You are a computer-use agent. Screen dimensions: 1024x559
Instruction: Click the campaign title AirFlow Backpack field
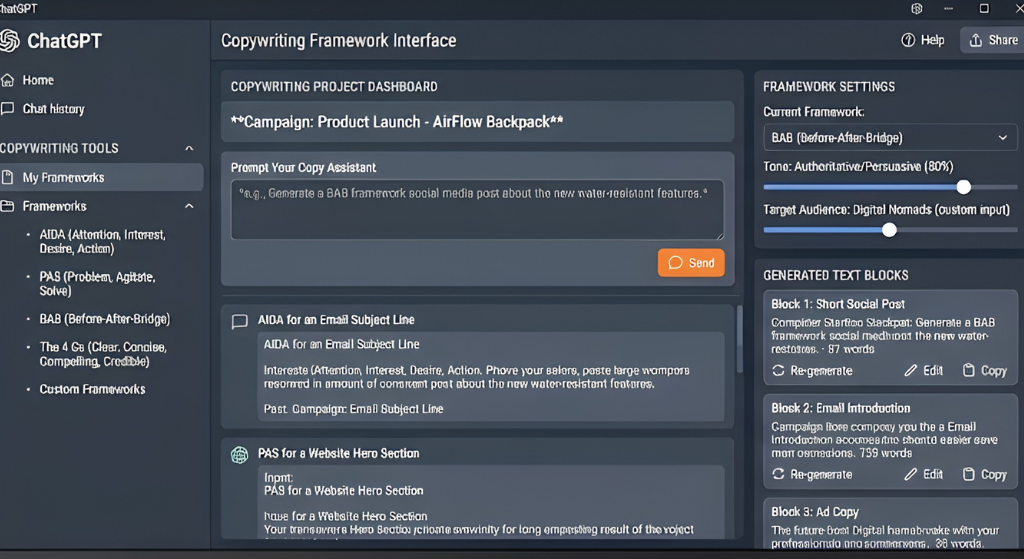point(477,122)
